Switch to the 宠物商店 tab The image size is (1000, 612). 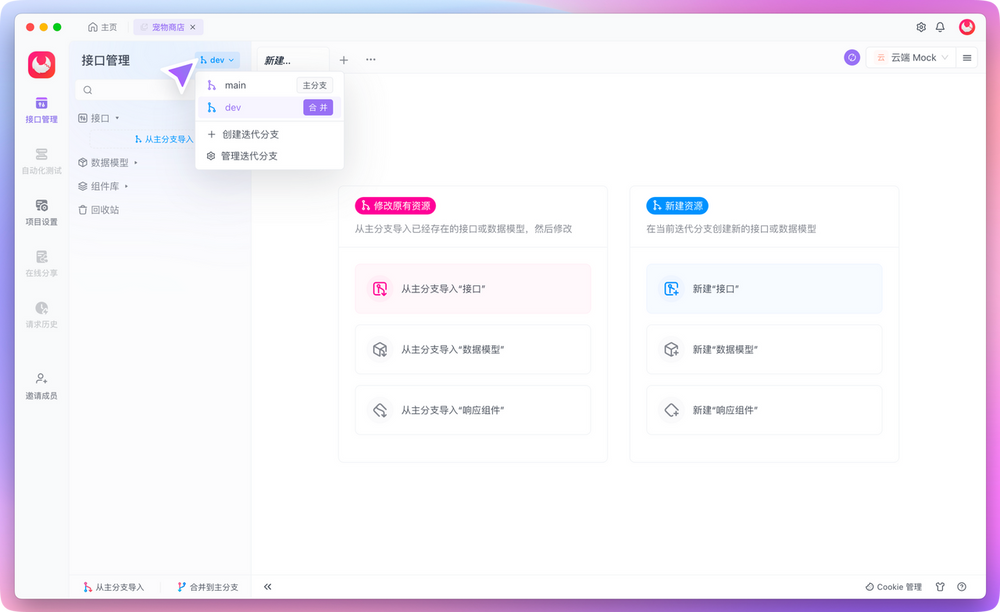168,27
